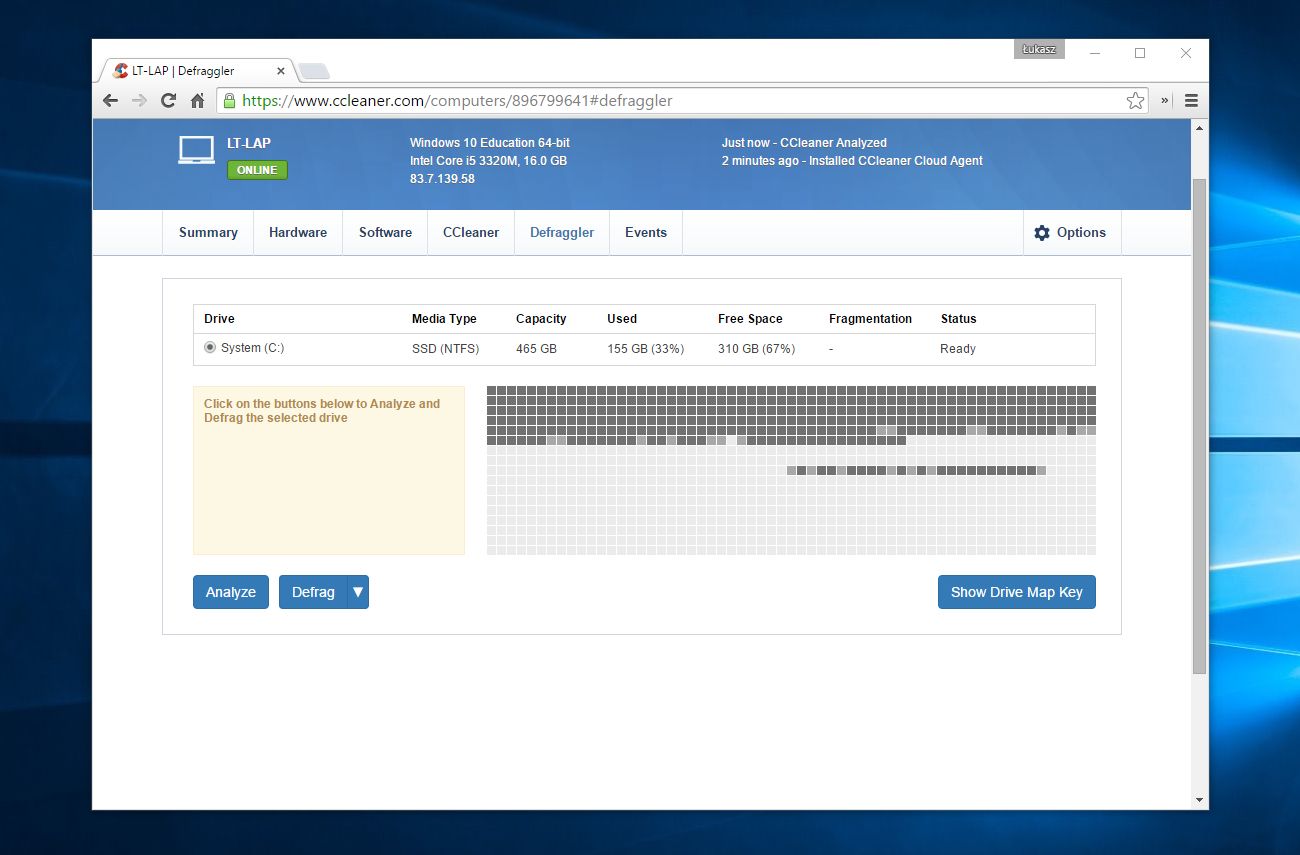
Task: Click the page vertical scrollbar thumb
Action: tap(1200, 426)
